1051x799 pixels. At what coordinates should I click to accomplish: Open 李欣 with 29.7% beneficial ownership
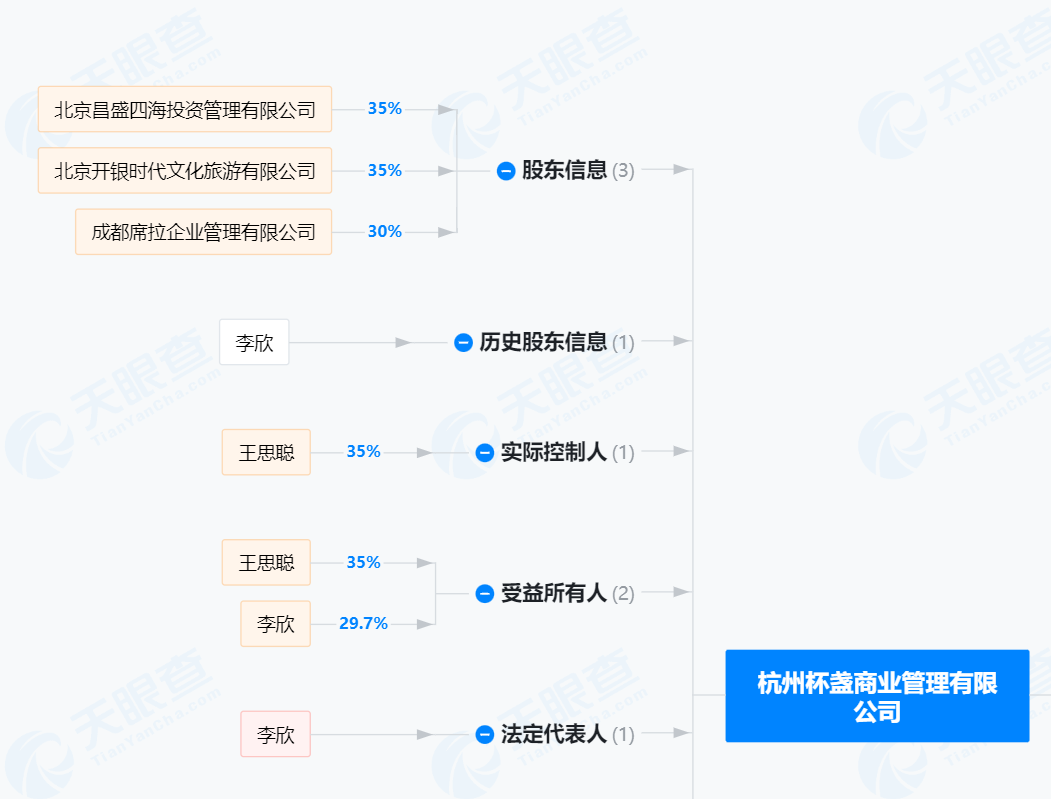(275, 624)
